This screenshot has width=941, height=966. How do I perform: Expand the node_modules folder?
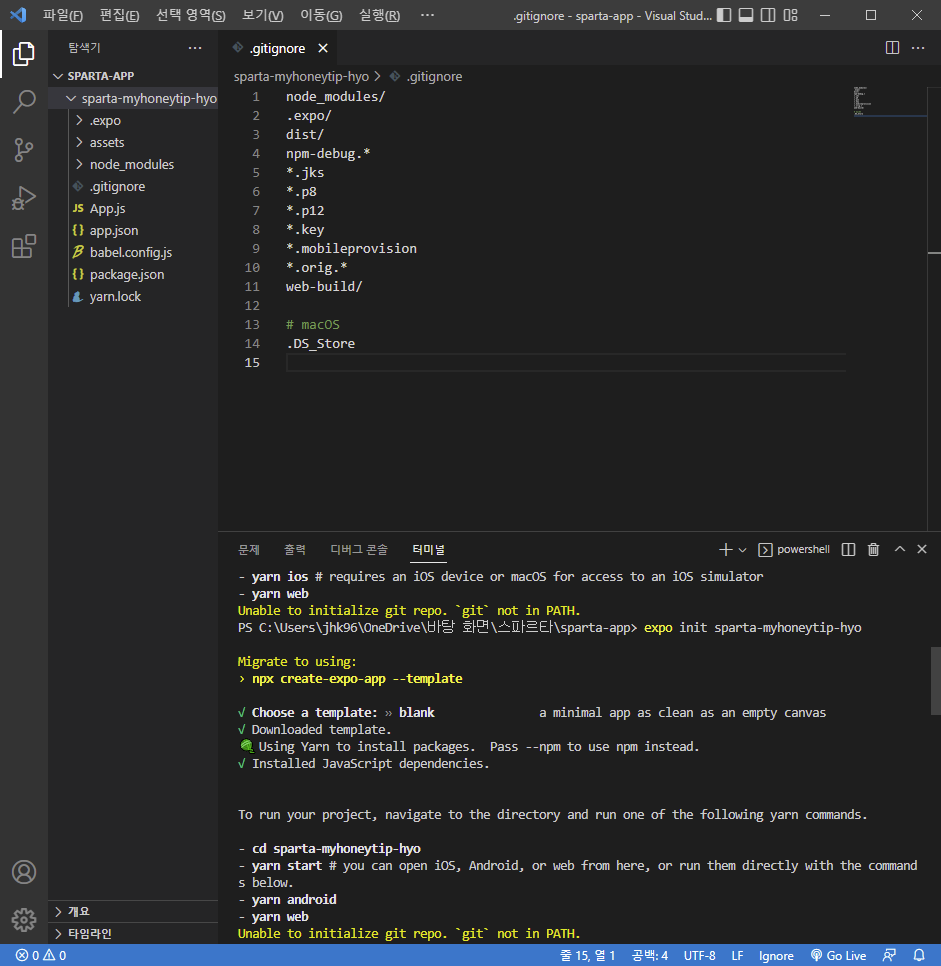(133, 164)
